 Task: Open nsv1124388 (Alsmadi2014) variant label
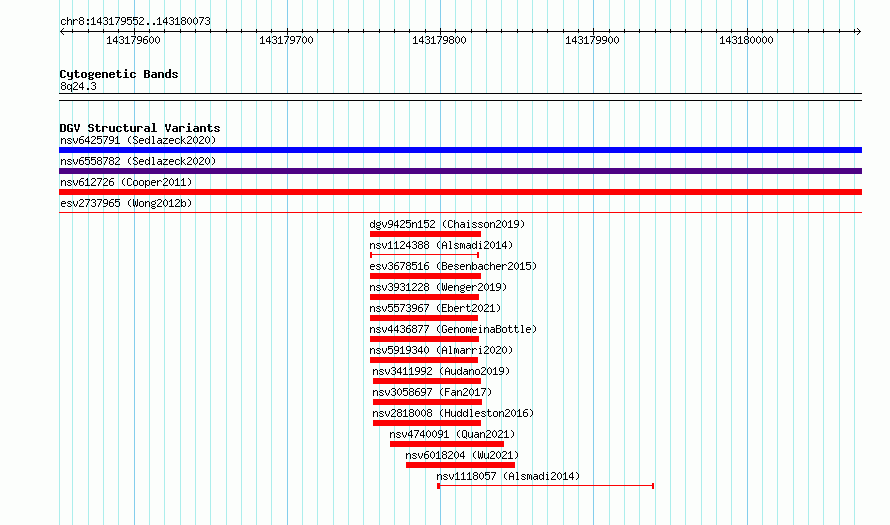click(x=441, y=245)
